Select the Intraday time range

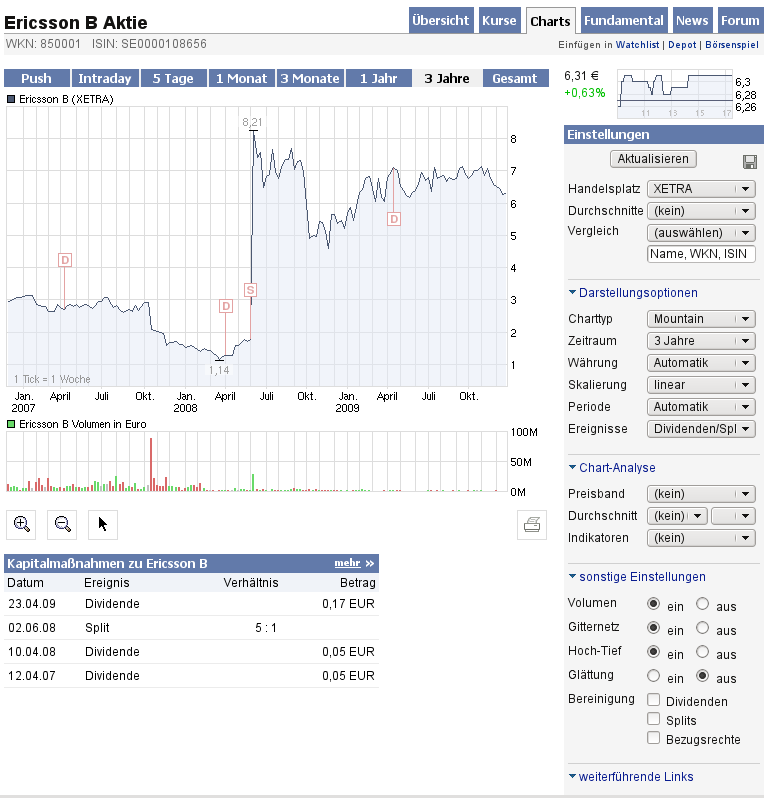[x=105, y=78]
